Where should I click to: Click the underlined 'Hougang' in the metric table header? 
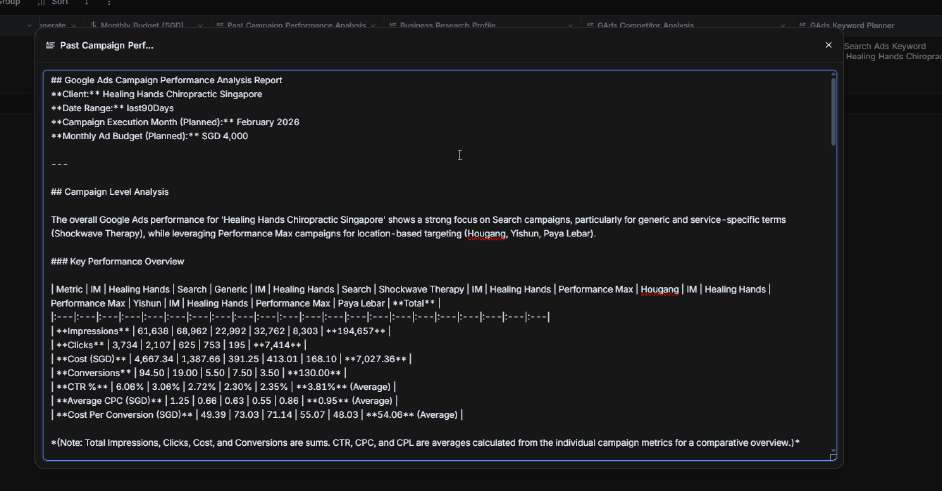click(x=659, y=290)
